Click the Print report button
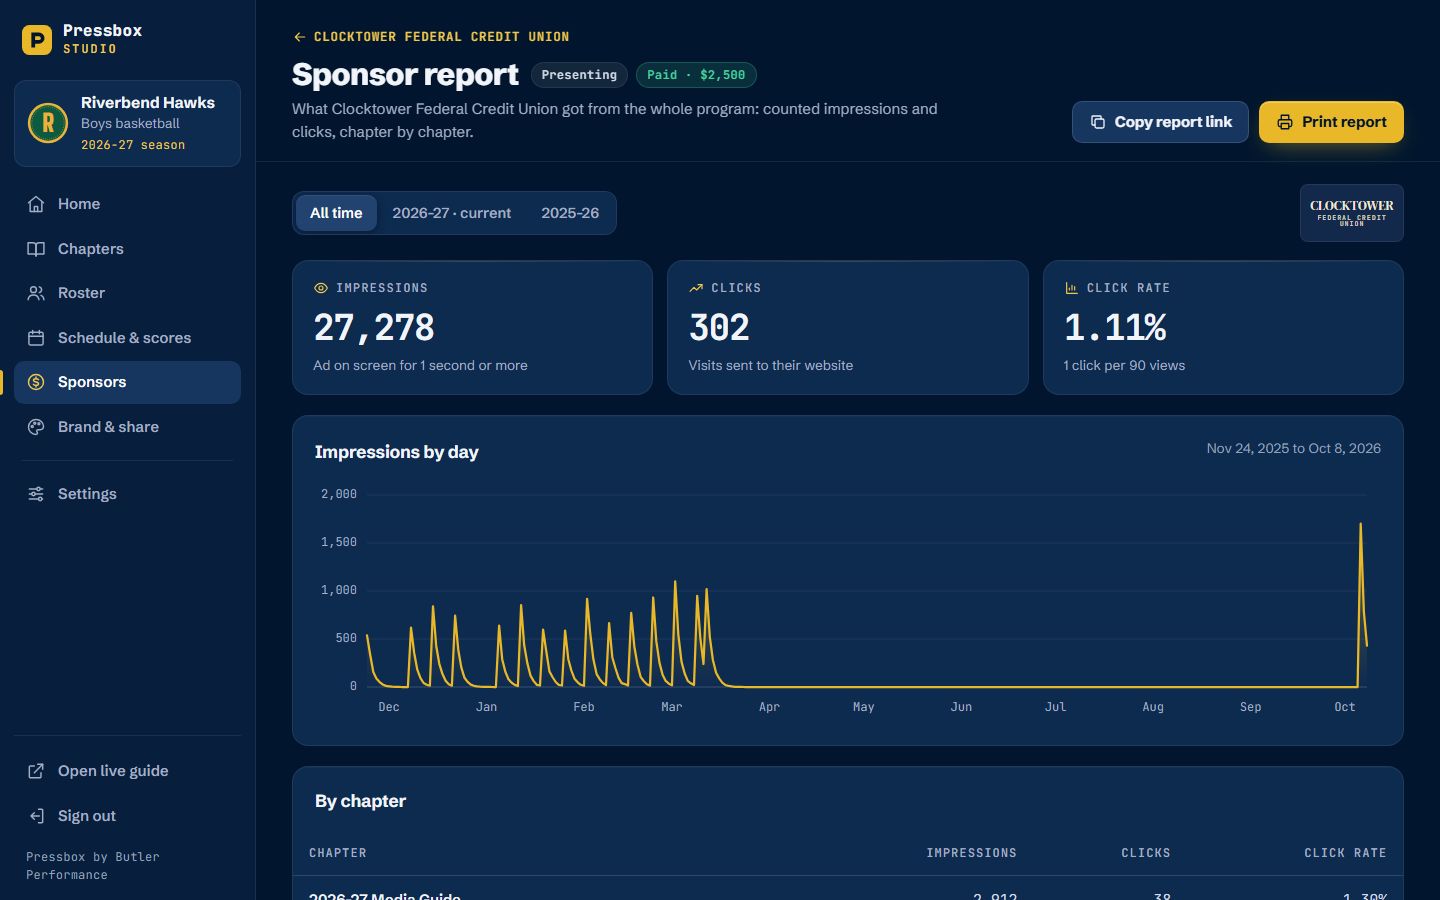The width and height of the screenshot is (1440, 900). 1331,122
